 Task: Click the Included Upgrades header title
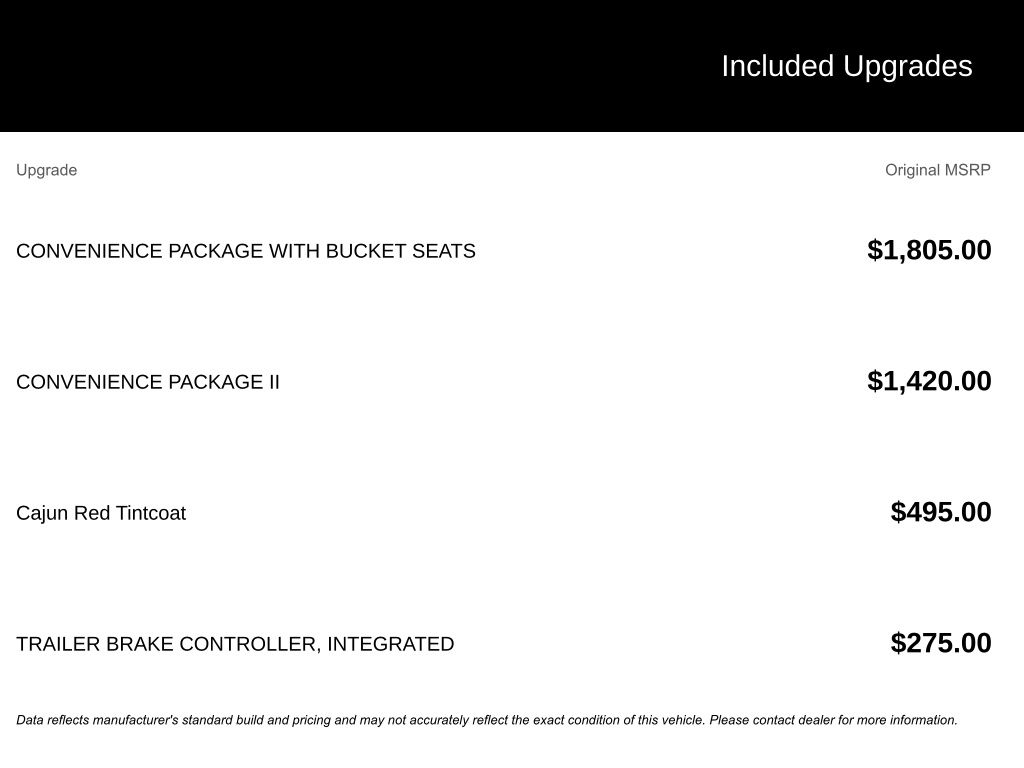pos(846,67)
